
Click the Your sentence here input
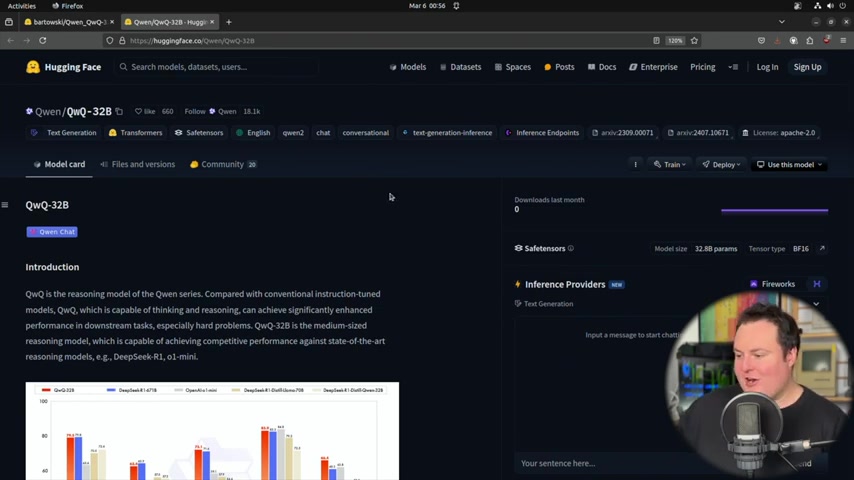605,463
